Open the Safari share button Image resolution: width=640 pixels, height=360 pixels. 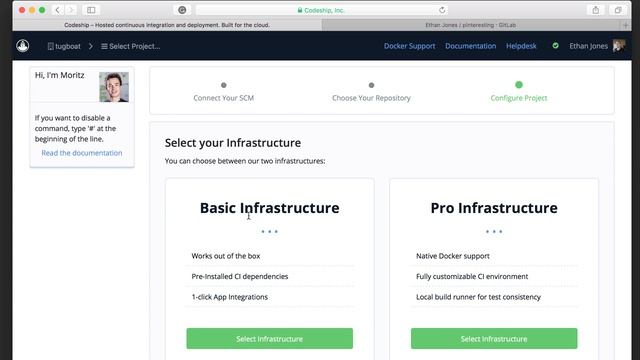click(x=596, y=10)
